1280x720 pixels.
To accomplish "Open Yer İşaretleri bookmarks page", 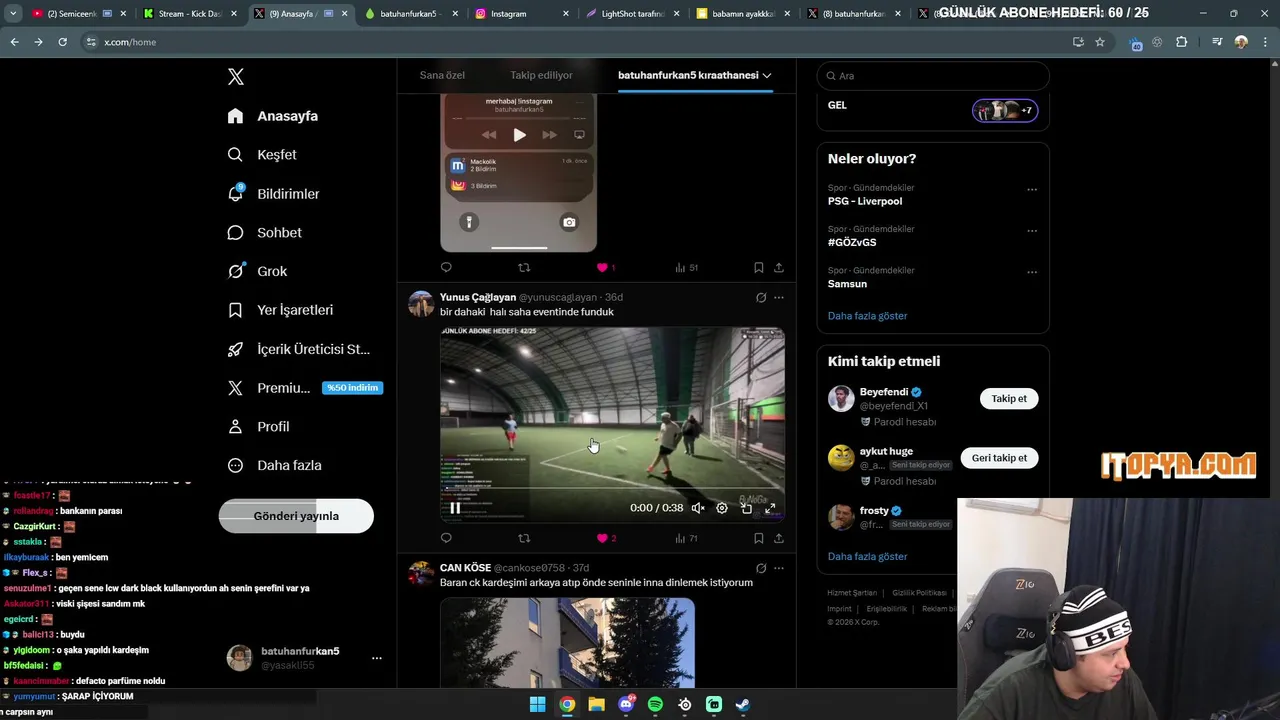I will click(281, 310).
